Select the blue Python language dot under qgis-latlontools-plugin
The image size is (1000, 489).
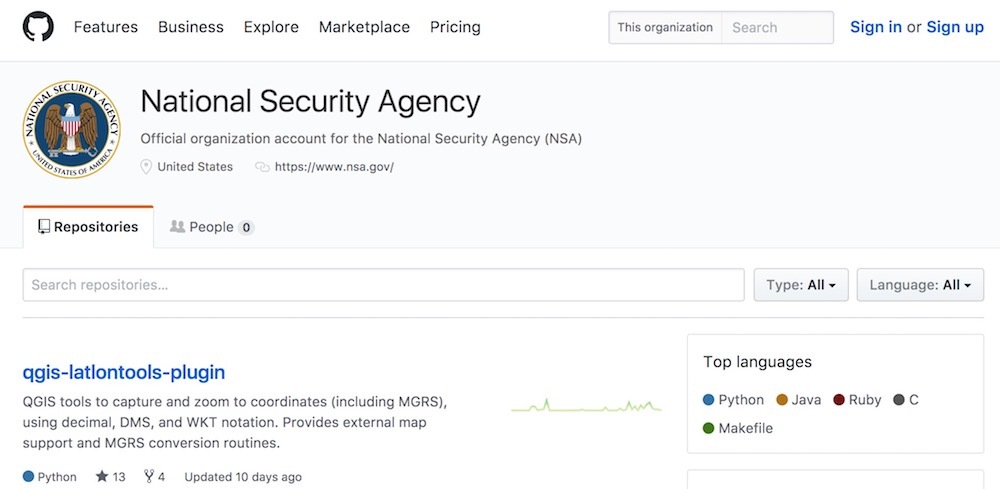click(28, 476)
